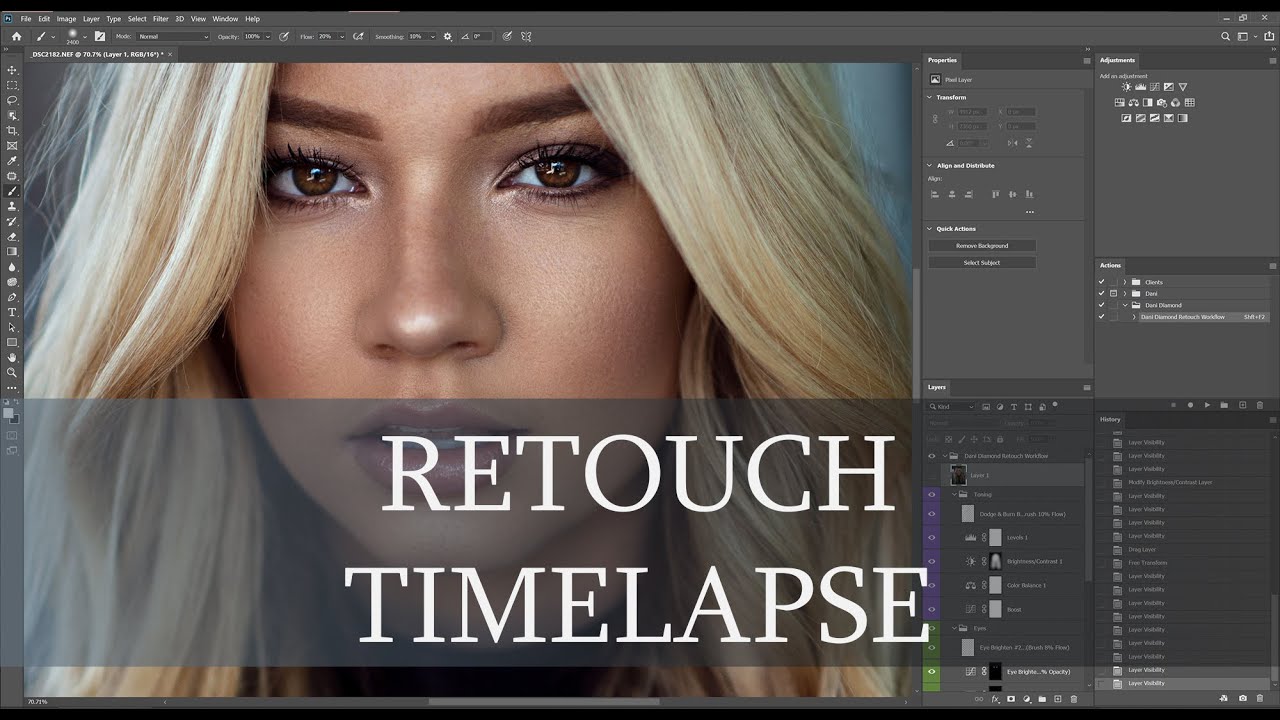The width and height of the screenshot is (1280, 720).
Task: Hide the Boost layer
Action: click(932, 609)
